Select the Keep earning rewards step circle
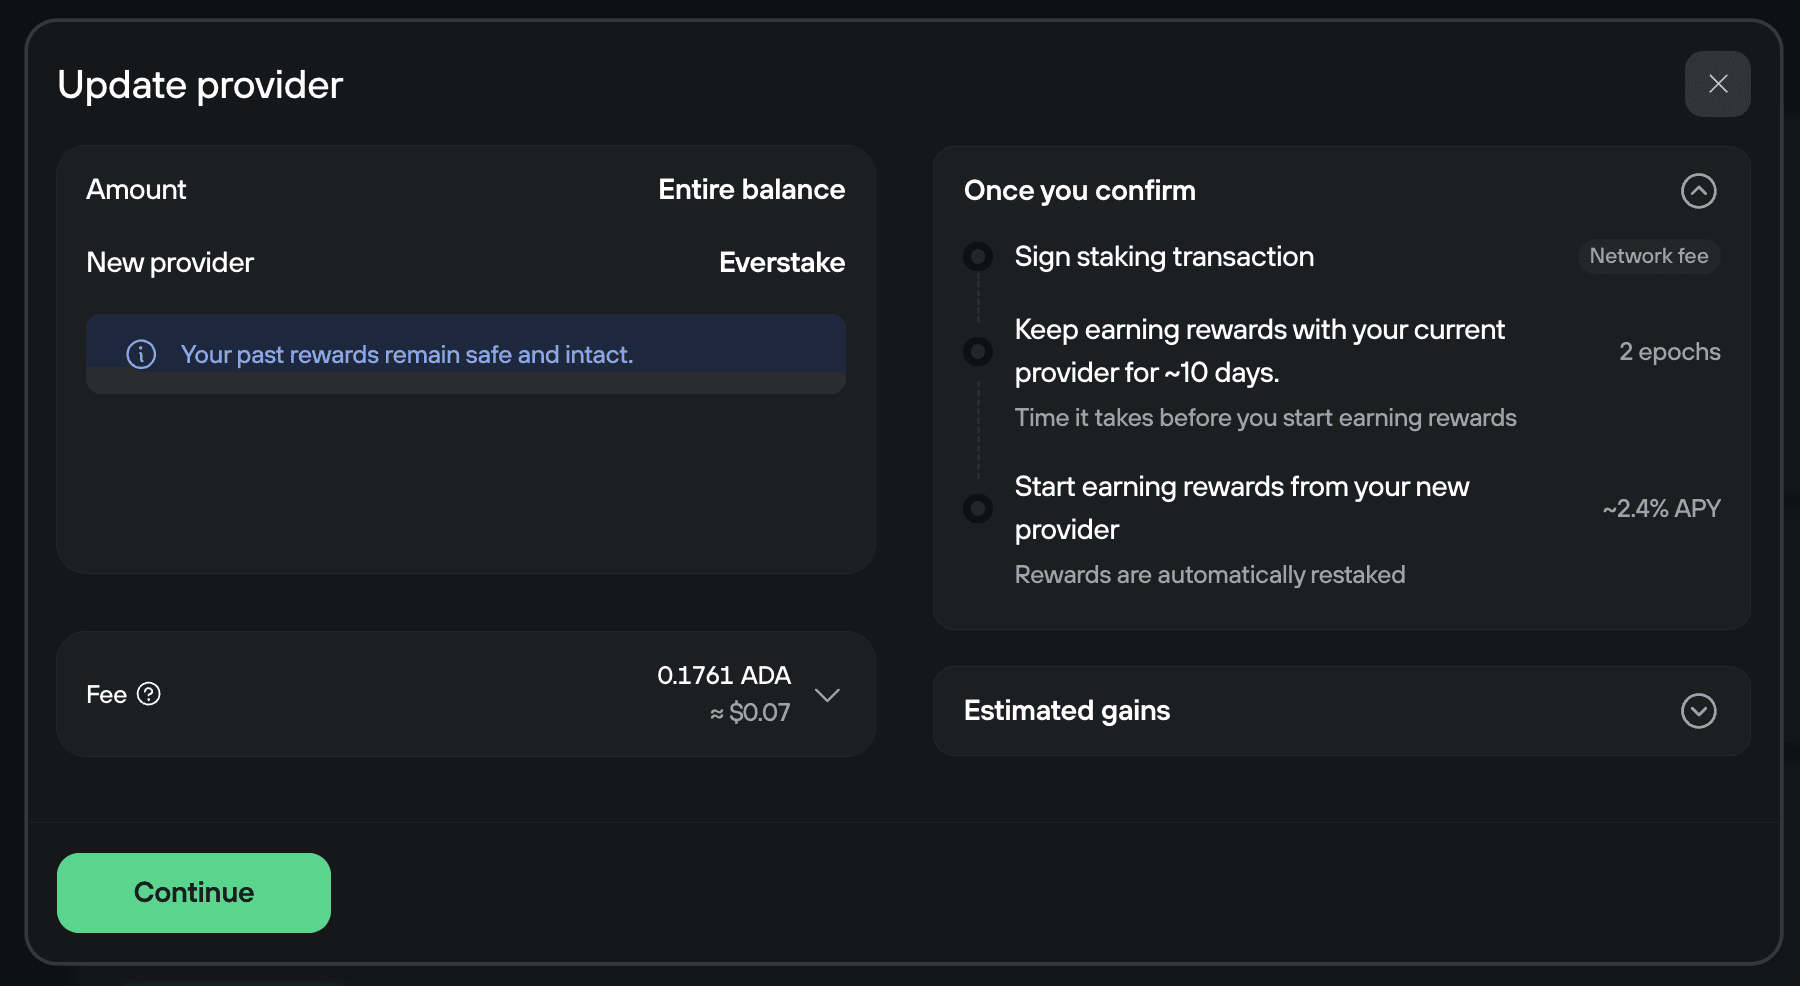1800x986 pixels. (977, 351)
